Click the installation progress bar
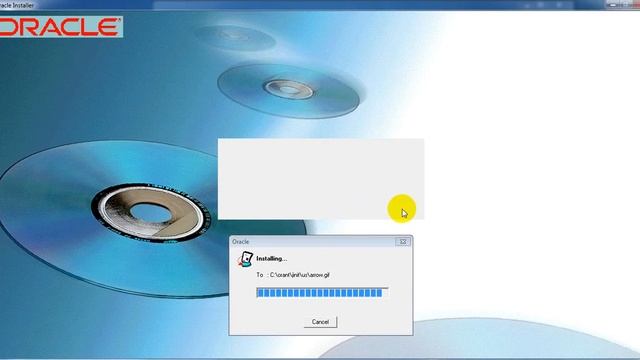The image size is (640, 360). (x=322, y=292)
